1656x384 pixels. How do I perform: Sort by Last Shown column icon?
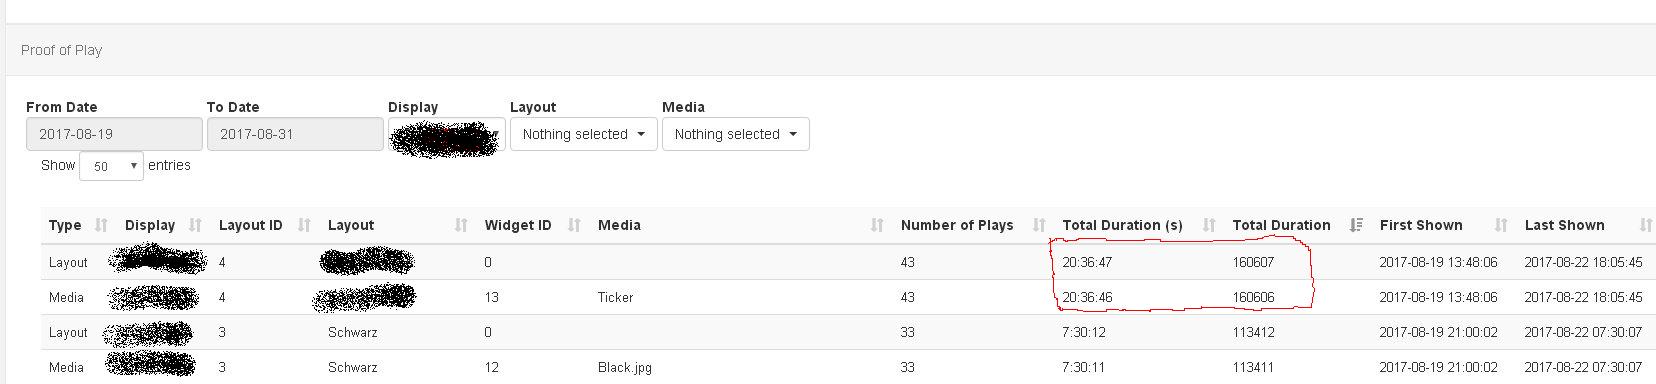1645,225
